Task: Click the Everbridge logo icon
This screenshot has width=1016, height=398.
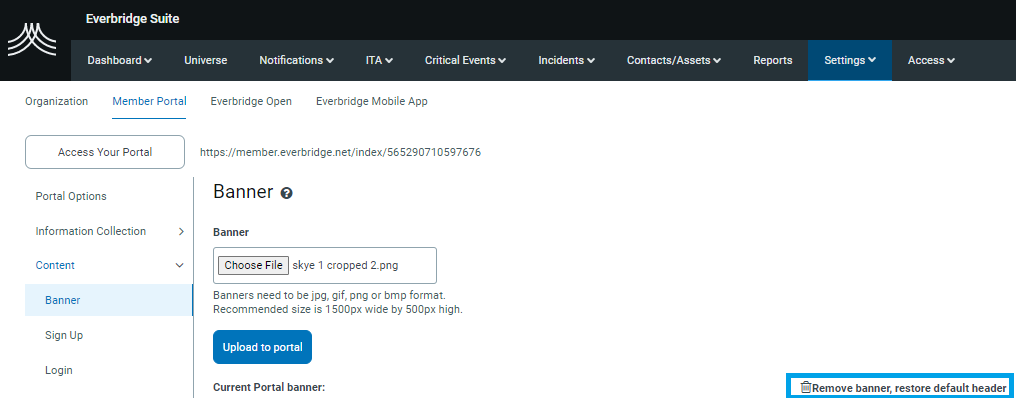Action: [x=32, y=40]
